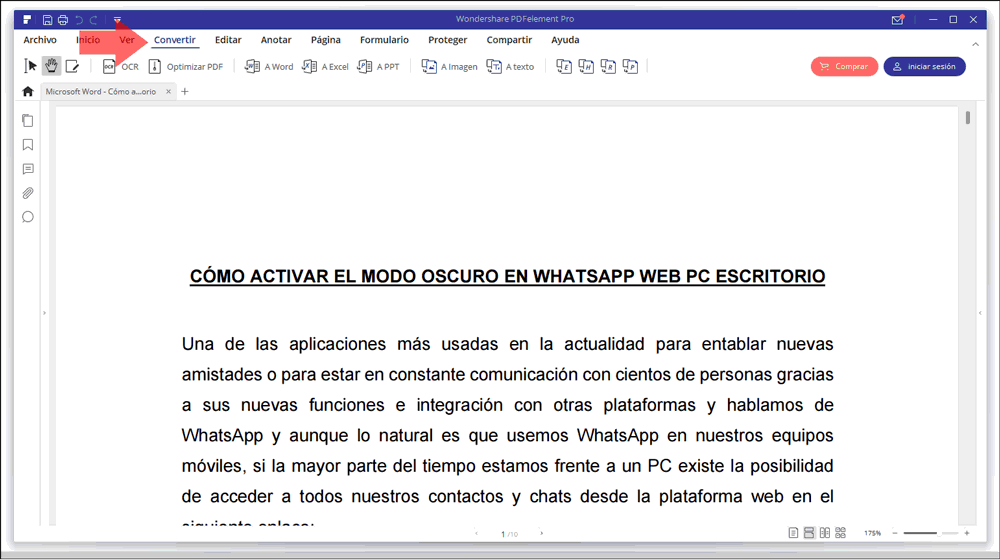Screen dimensions: 1000x559
Task: Switch to two-page continuous view
Action: click(x=841, y=533)
